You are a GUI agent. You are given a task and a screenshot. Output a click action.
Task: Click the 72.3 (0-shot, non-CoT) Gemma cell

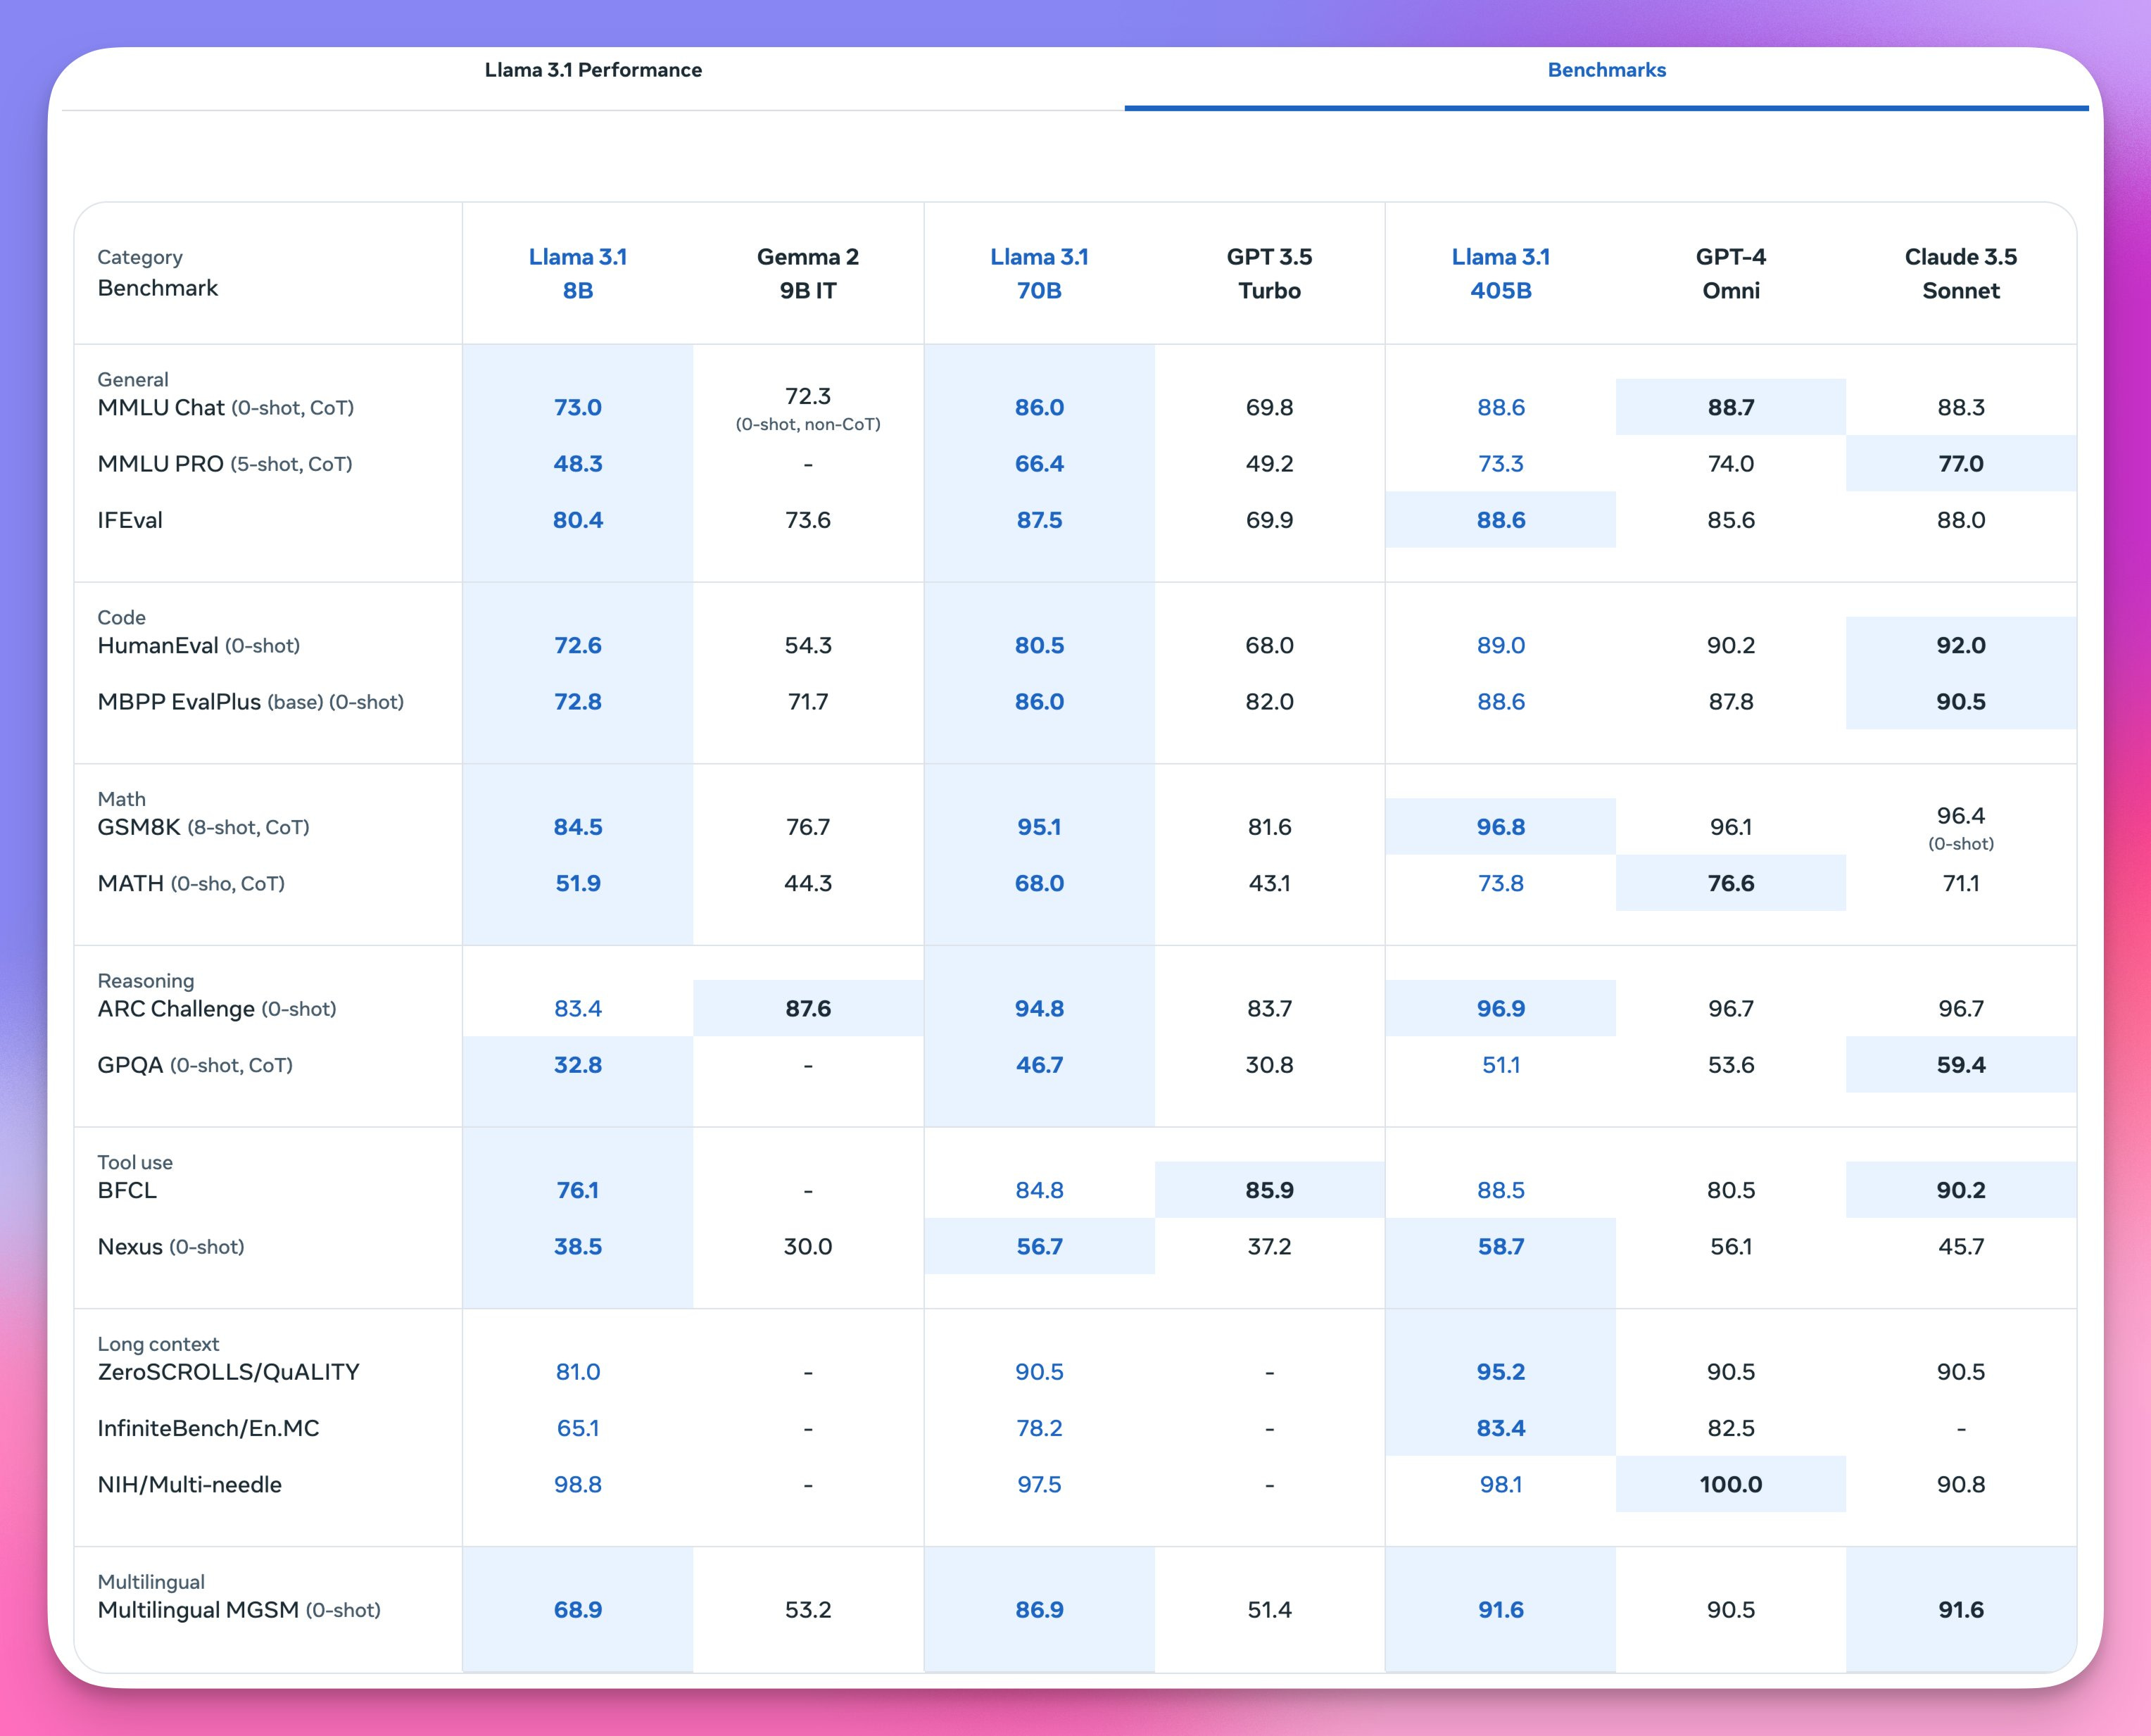pyautogui.click(x=808, y=408)
